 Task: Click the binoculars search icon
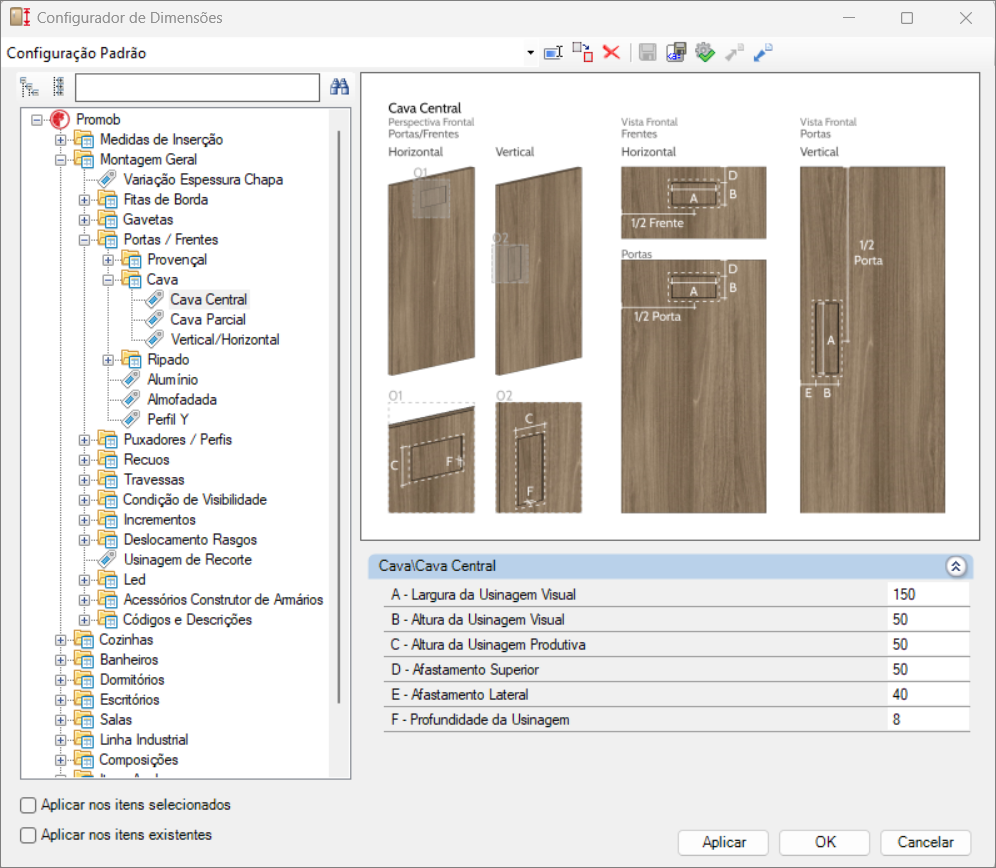pyautogui.click(x=339, y=87)
